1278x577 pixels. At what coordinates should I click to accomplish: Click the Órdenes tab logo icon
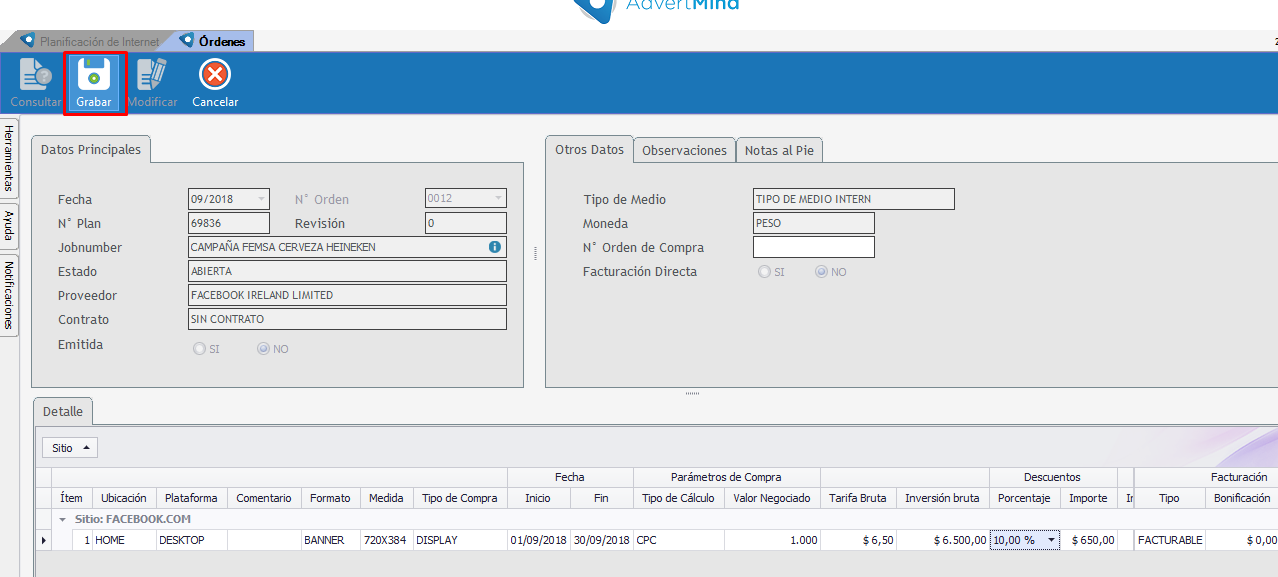click(x=186, y=41)
